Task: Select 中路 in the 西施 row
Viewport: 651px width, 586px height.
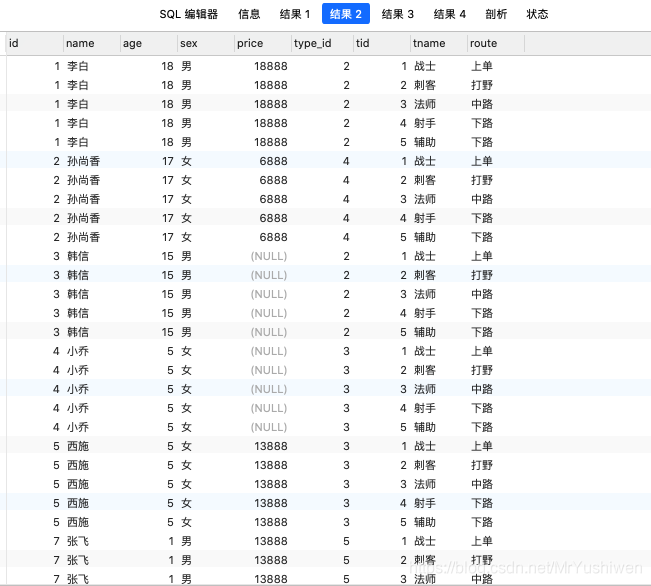Action: 482,485
